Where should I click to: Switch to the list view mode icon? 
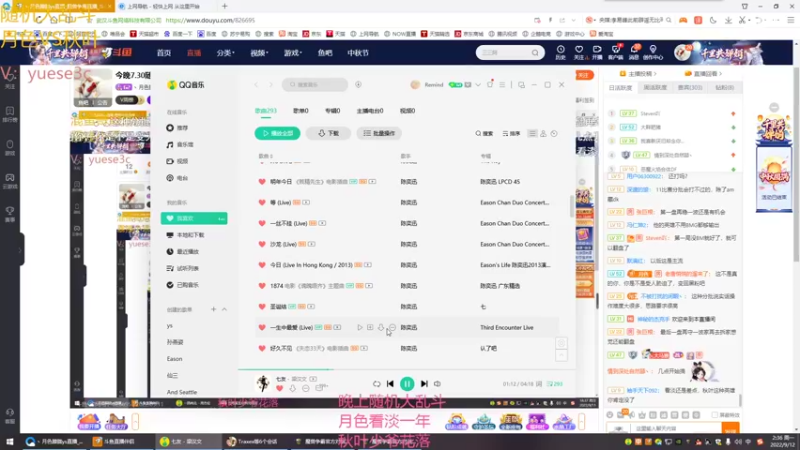[x=532, y=133]
